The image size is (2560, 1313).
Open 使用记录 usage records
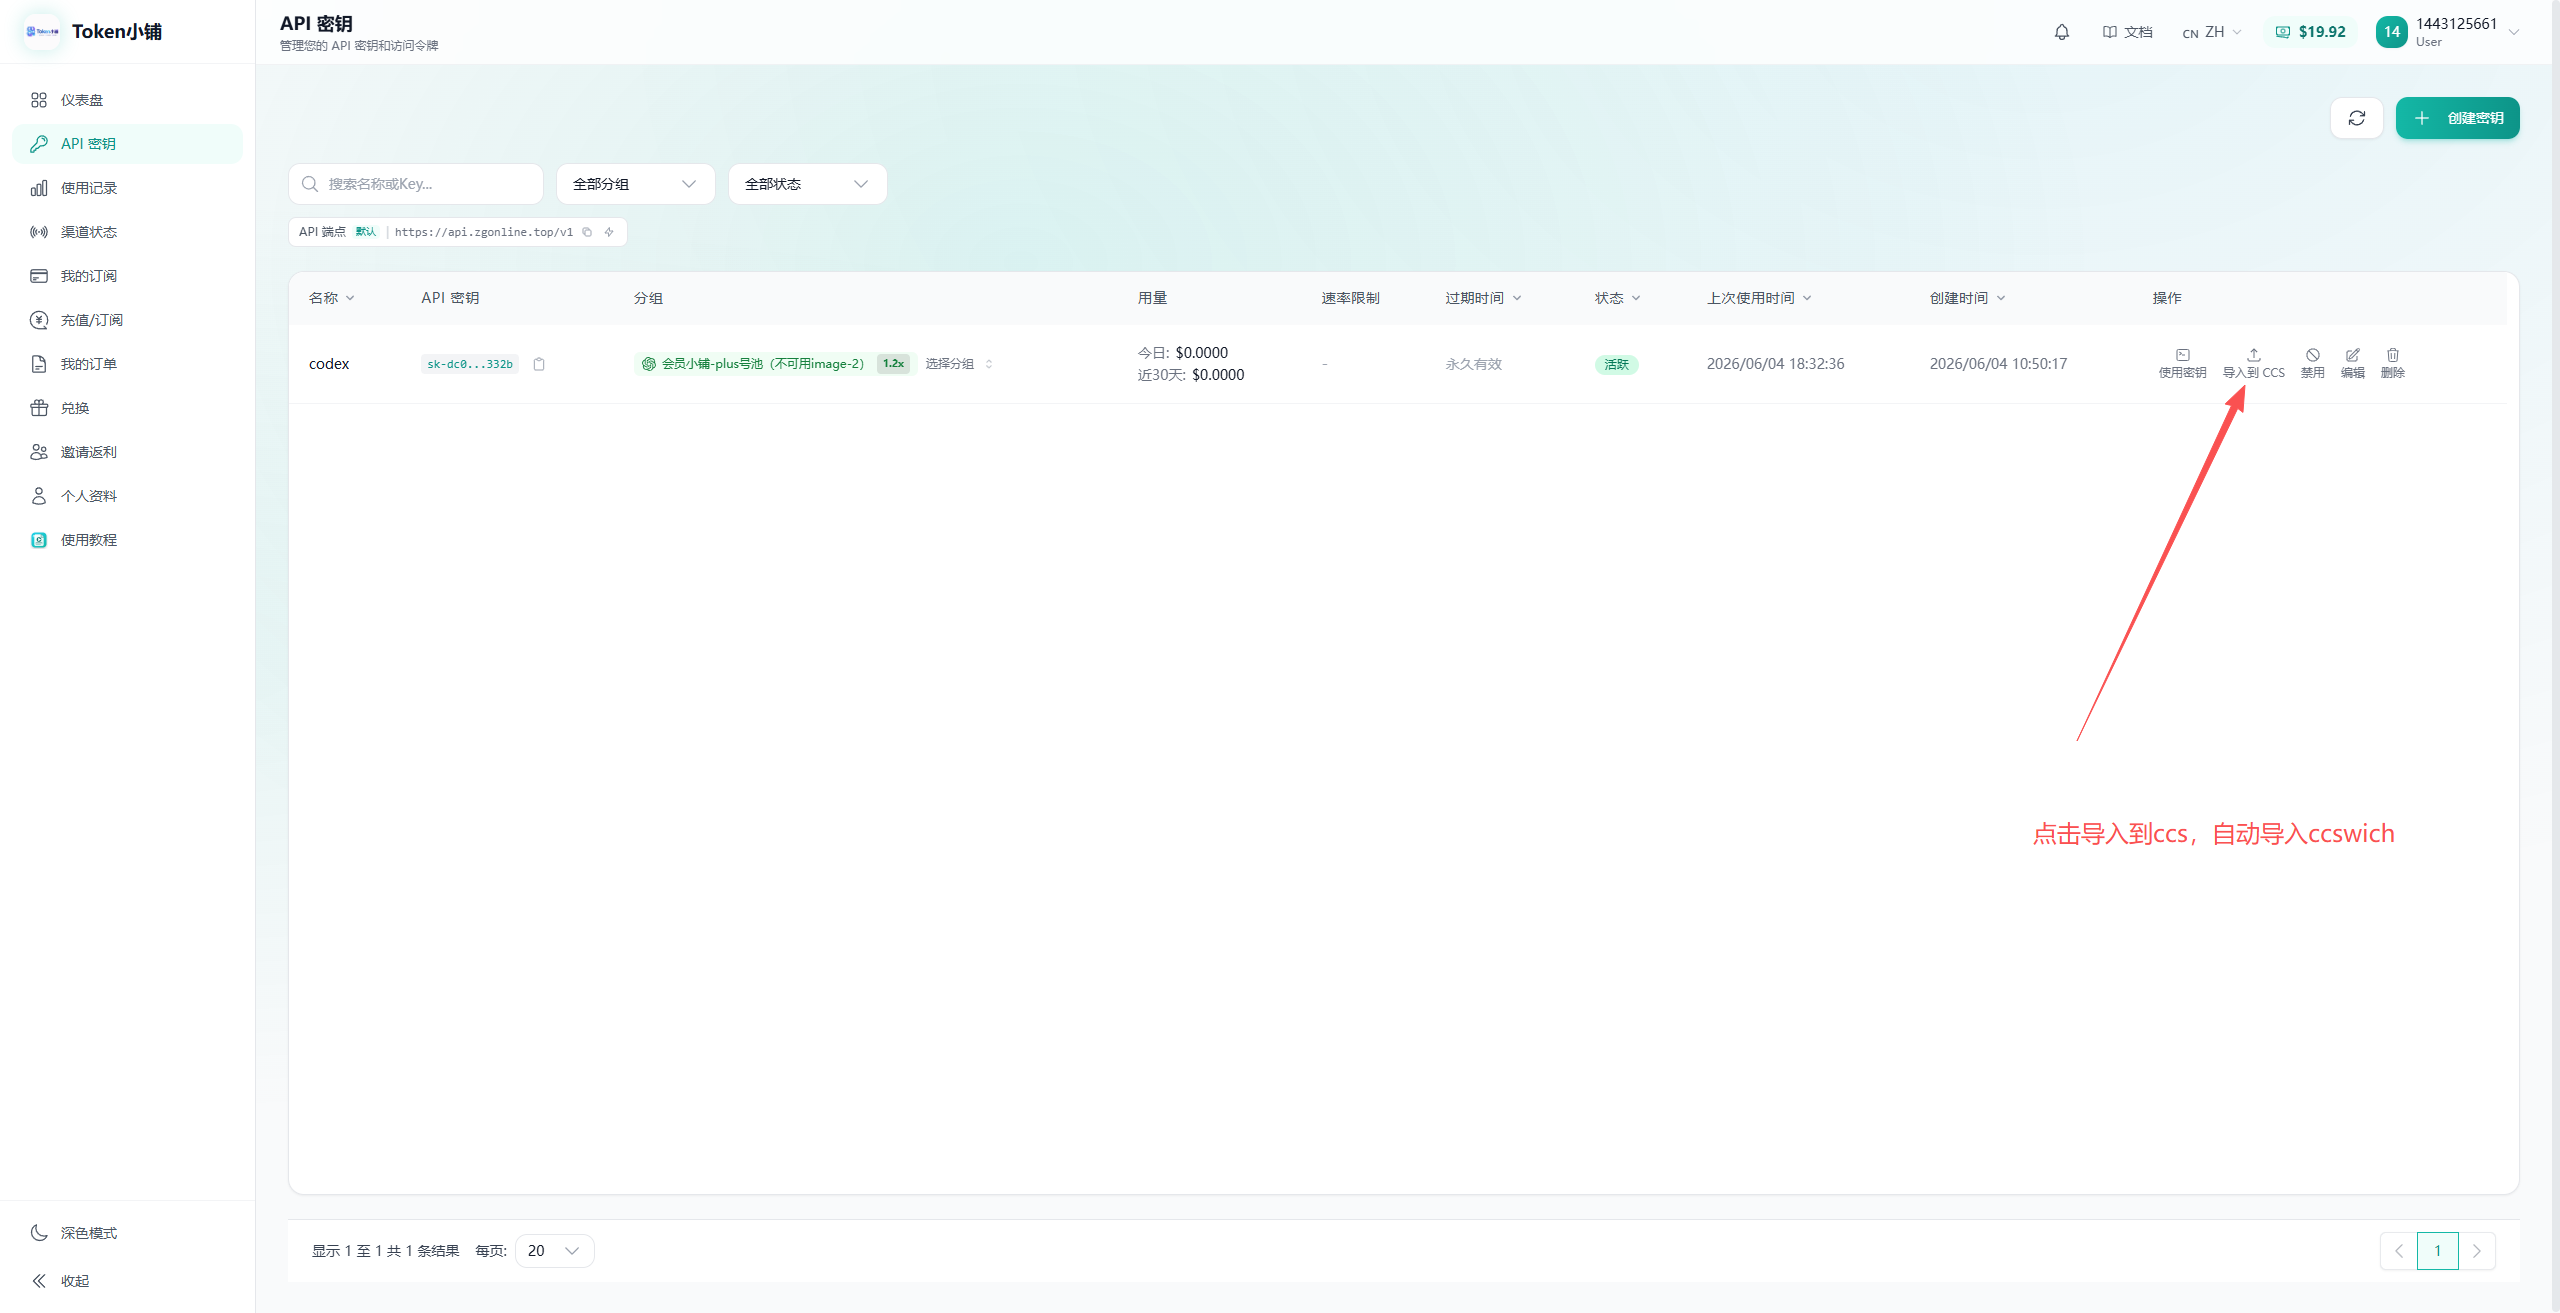pos(127,188)
